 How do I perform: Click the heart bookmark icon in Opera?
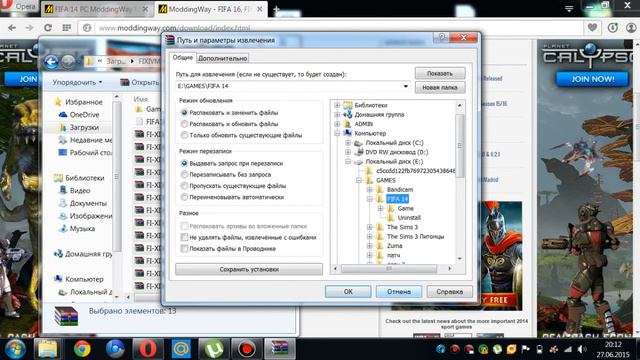(592, 28)
